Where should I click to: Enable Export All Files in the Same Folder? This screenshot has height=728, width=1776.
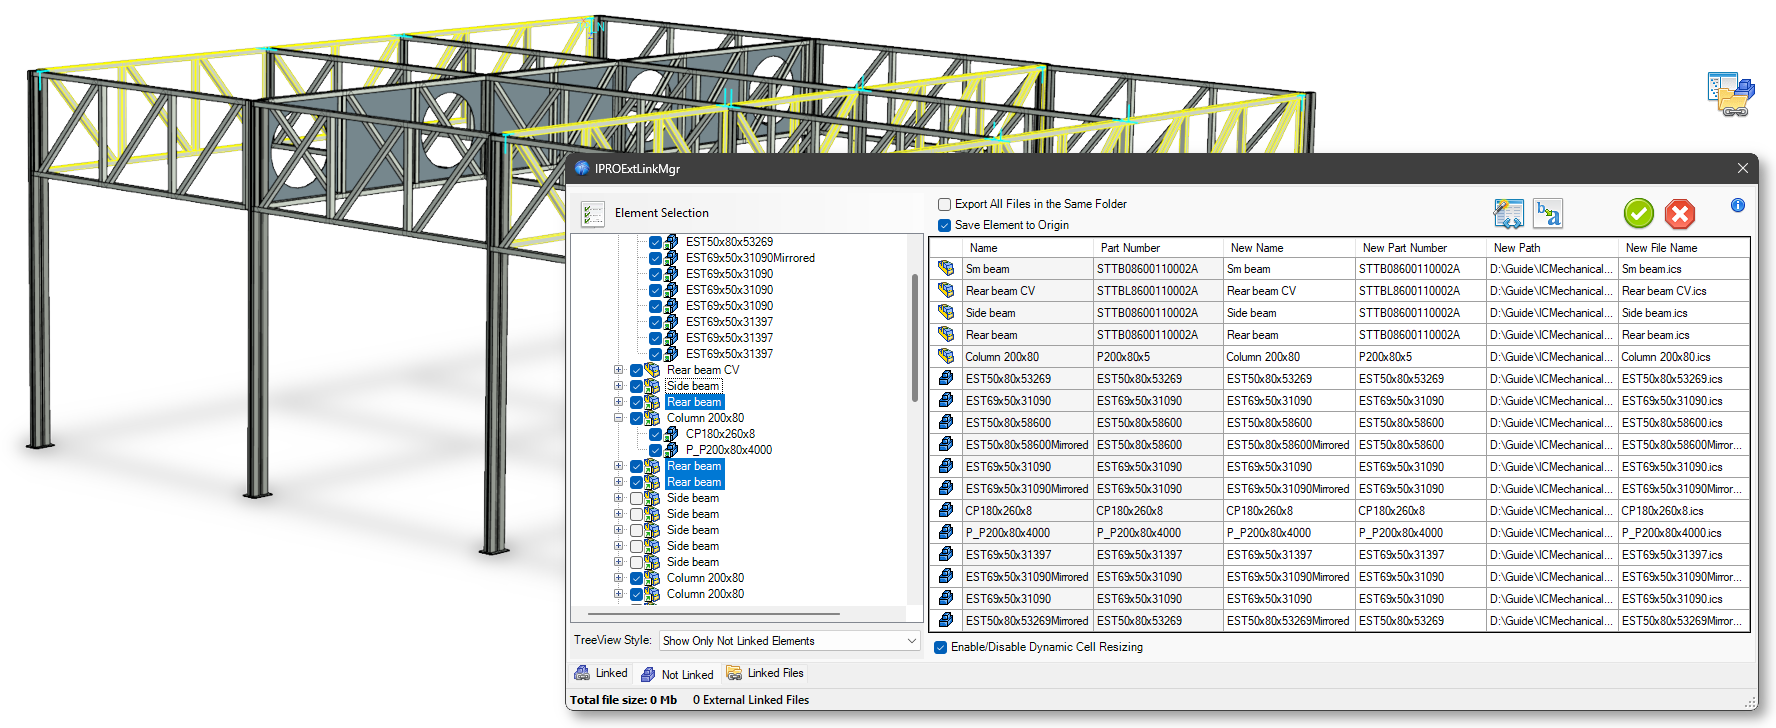944,204
